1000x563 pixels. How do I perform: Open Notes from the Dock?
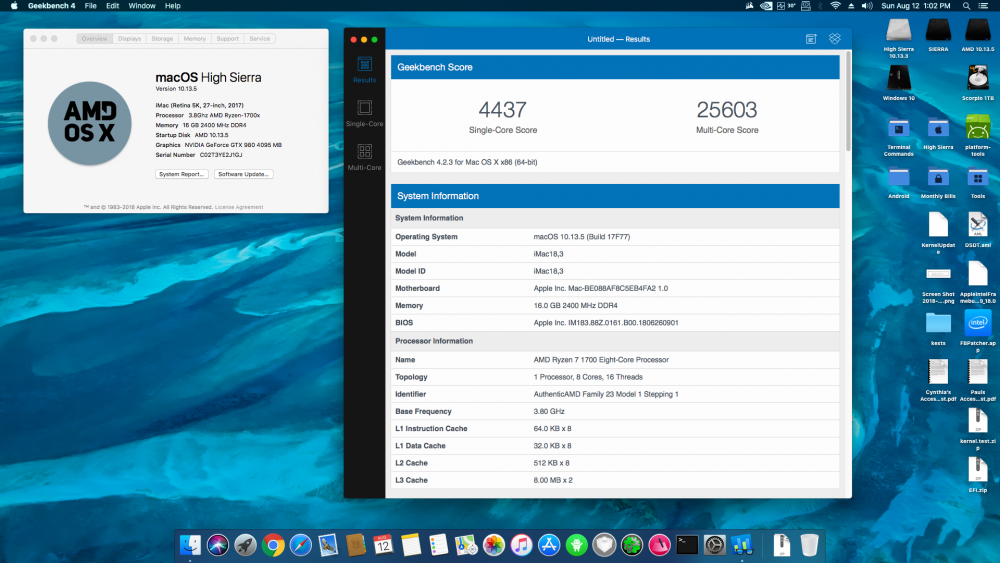(x=411, y=545)
